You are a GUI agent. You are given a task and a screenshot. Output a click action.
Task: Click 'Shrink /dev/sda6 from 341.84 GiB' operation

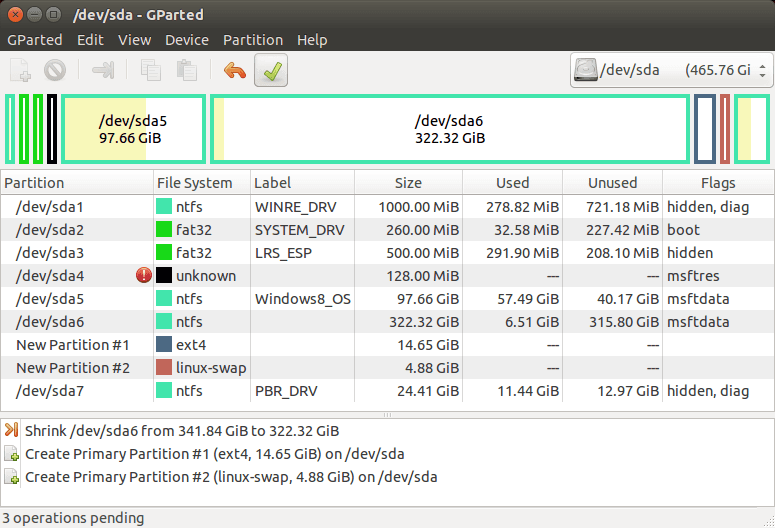[x=182, y=431]
